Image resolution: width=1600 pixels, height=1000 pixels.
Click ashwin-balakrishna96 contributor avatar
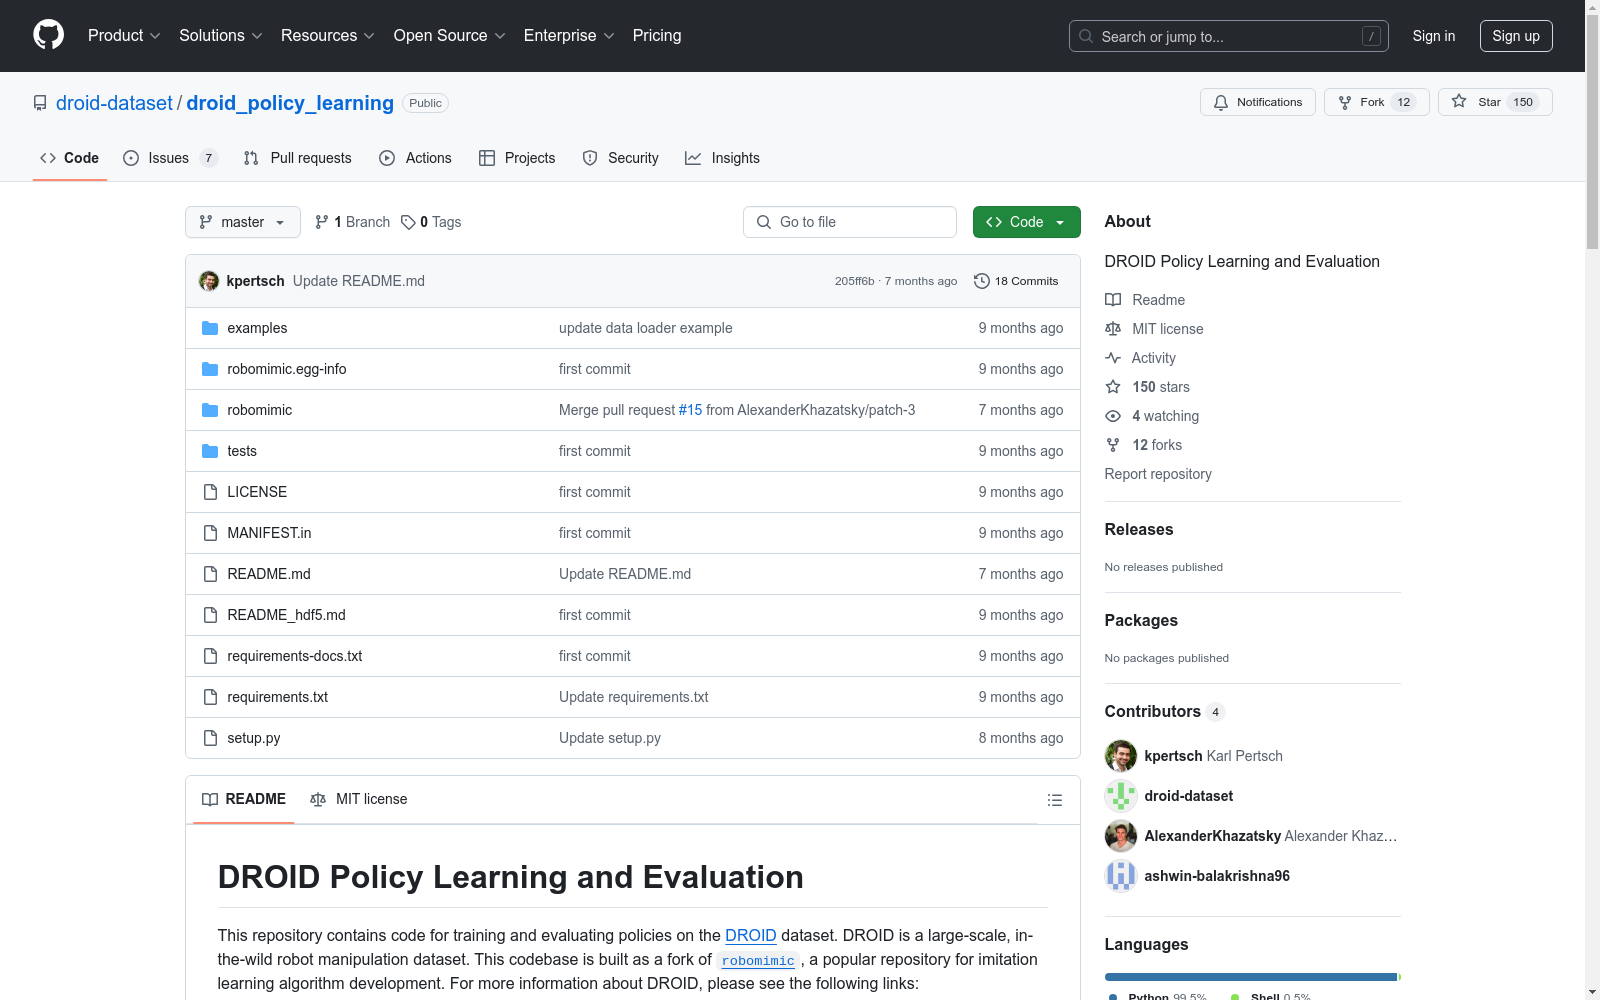coord(1121,876)
